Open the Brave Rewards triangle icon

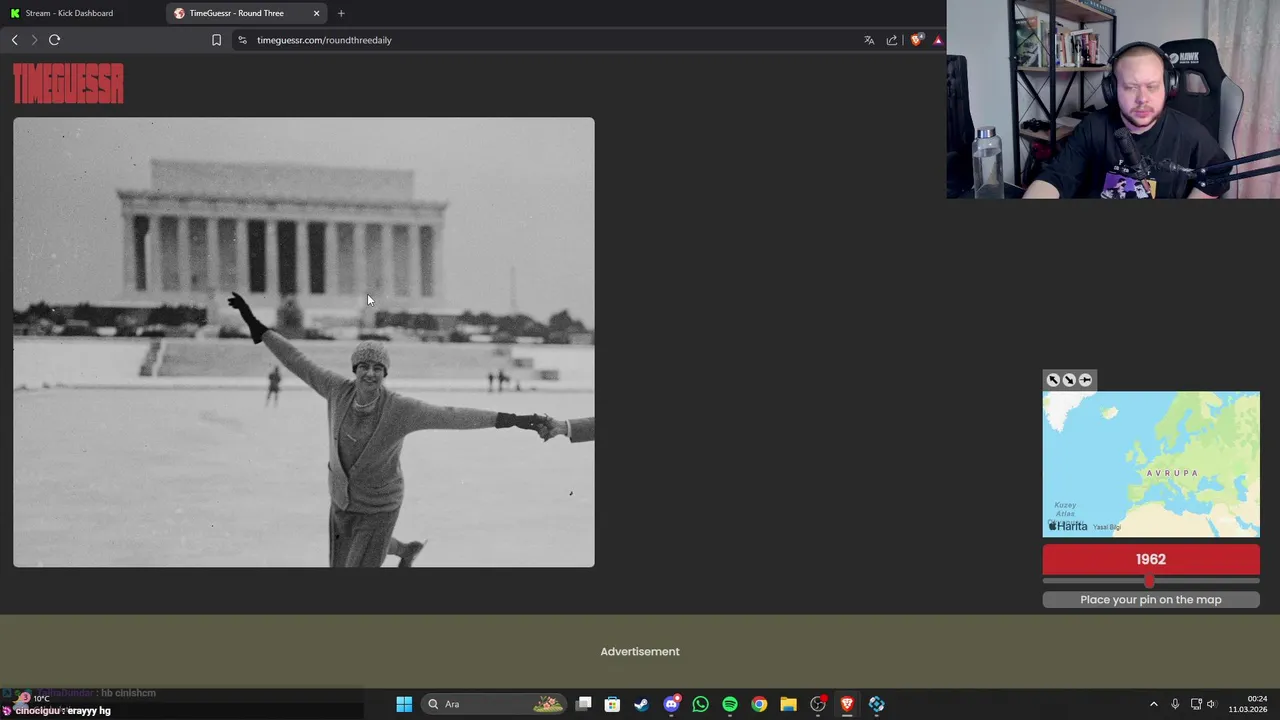938,40
